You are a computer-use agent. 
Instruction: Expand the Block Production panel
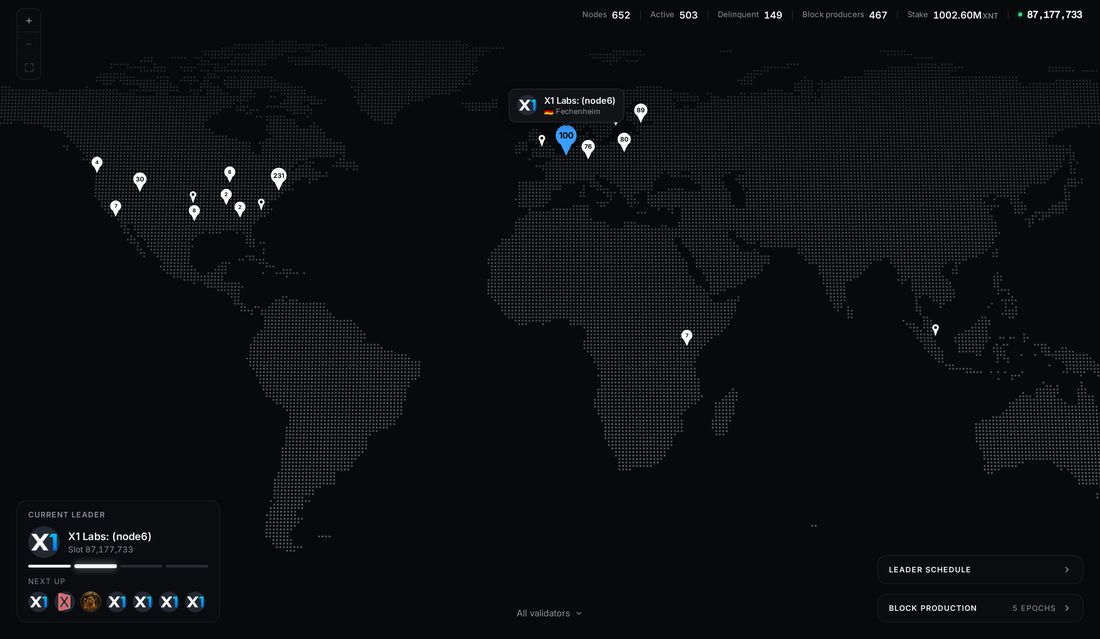pos(980,608)
